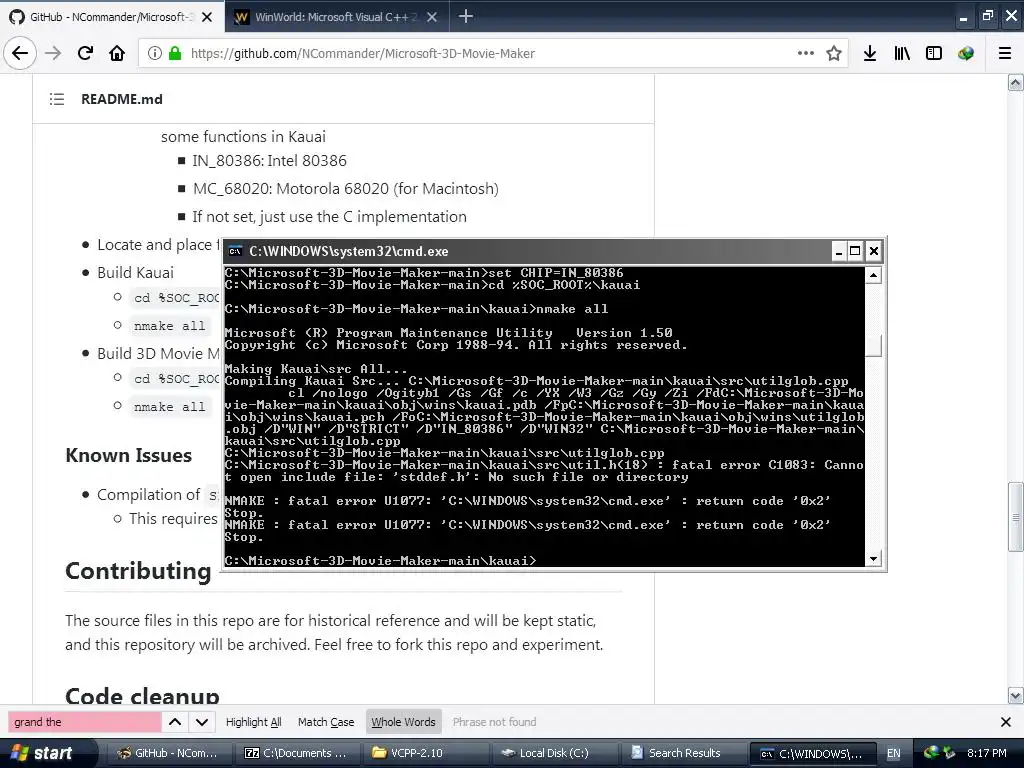Image resolution: width=1024 pixels, height=768 pixels.
Task: Click the README.md heading
Action: click(x=121, y=99)
